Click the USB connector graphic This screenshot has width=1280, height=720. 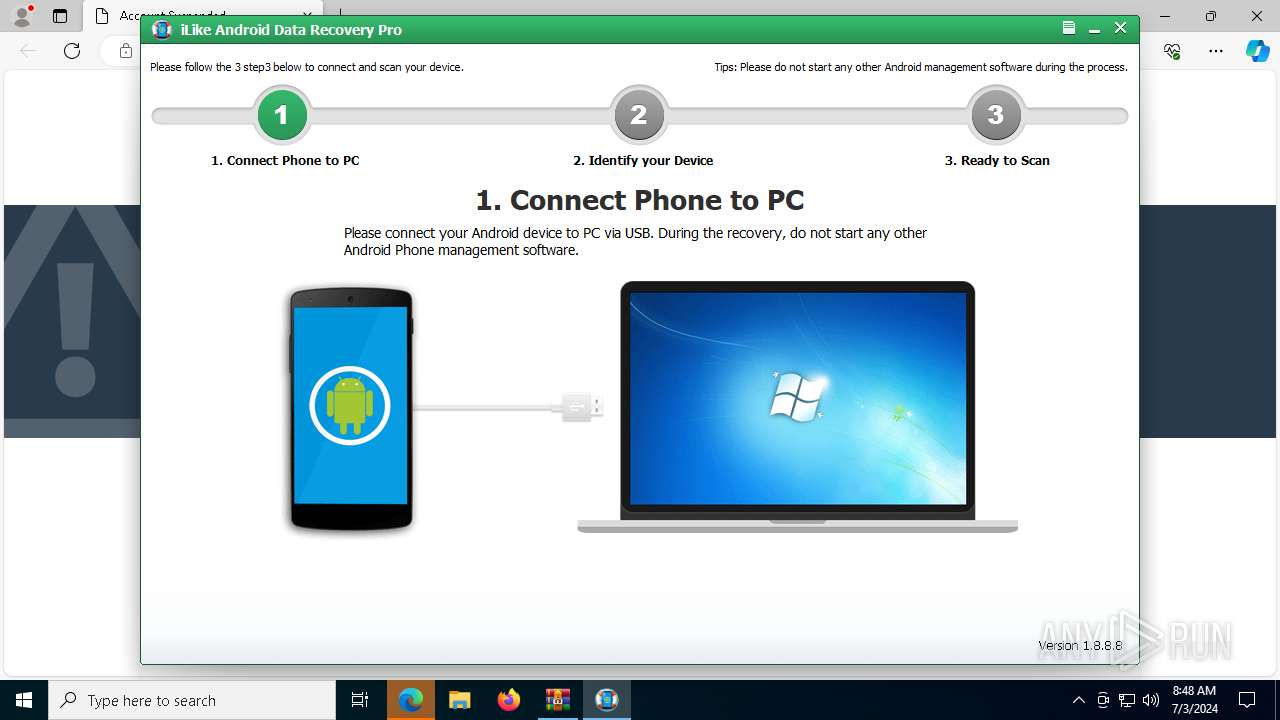582,406
